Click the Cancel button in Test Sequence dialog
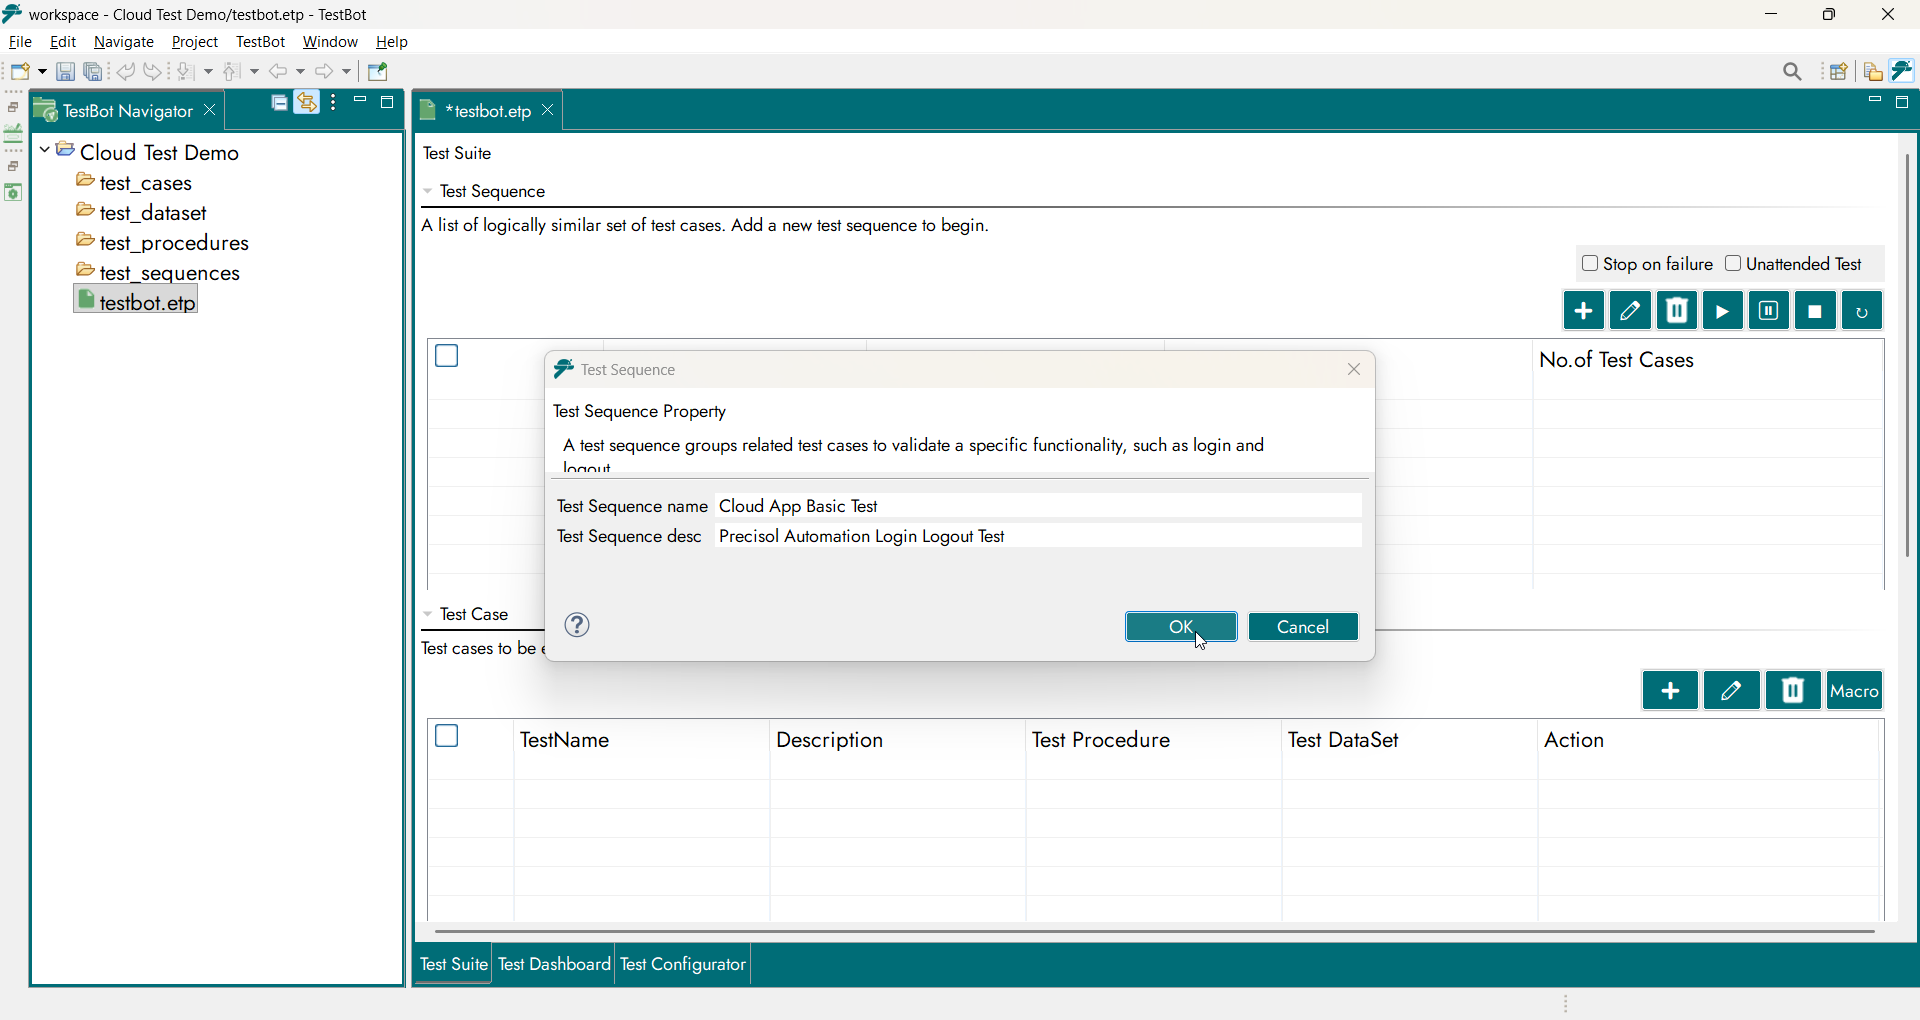Screen dimensions: 1920x1020 click(1303, 627)
